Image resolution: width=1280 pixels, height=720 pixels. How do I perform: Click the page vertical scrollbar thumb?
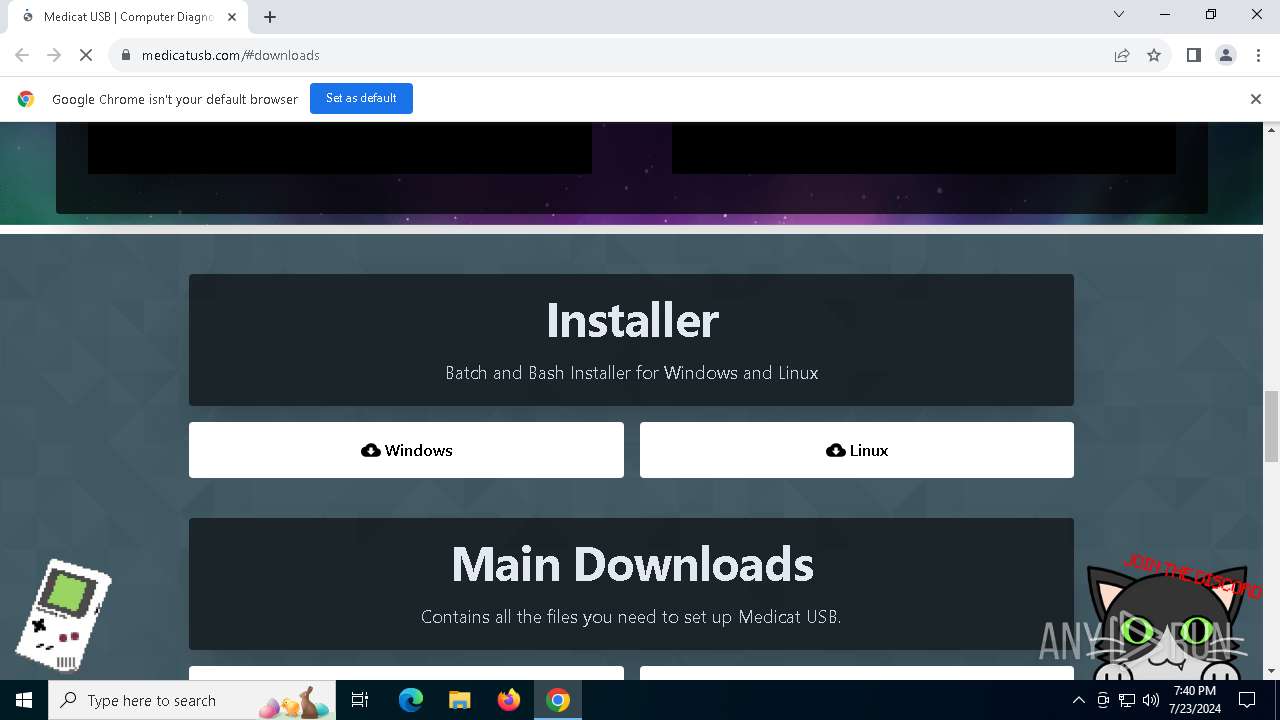click(1271, 427)
